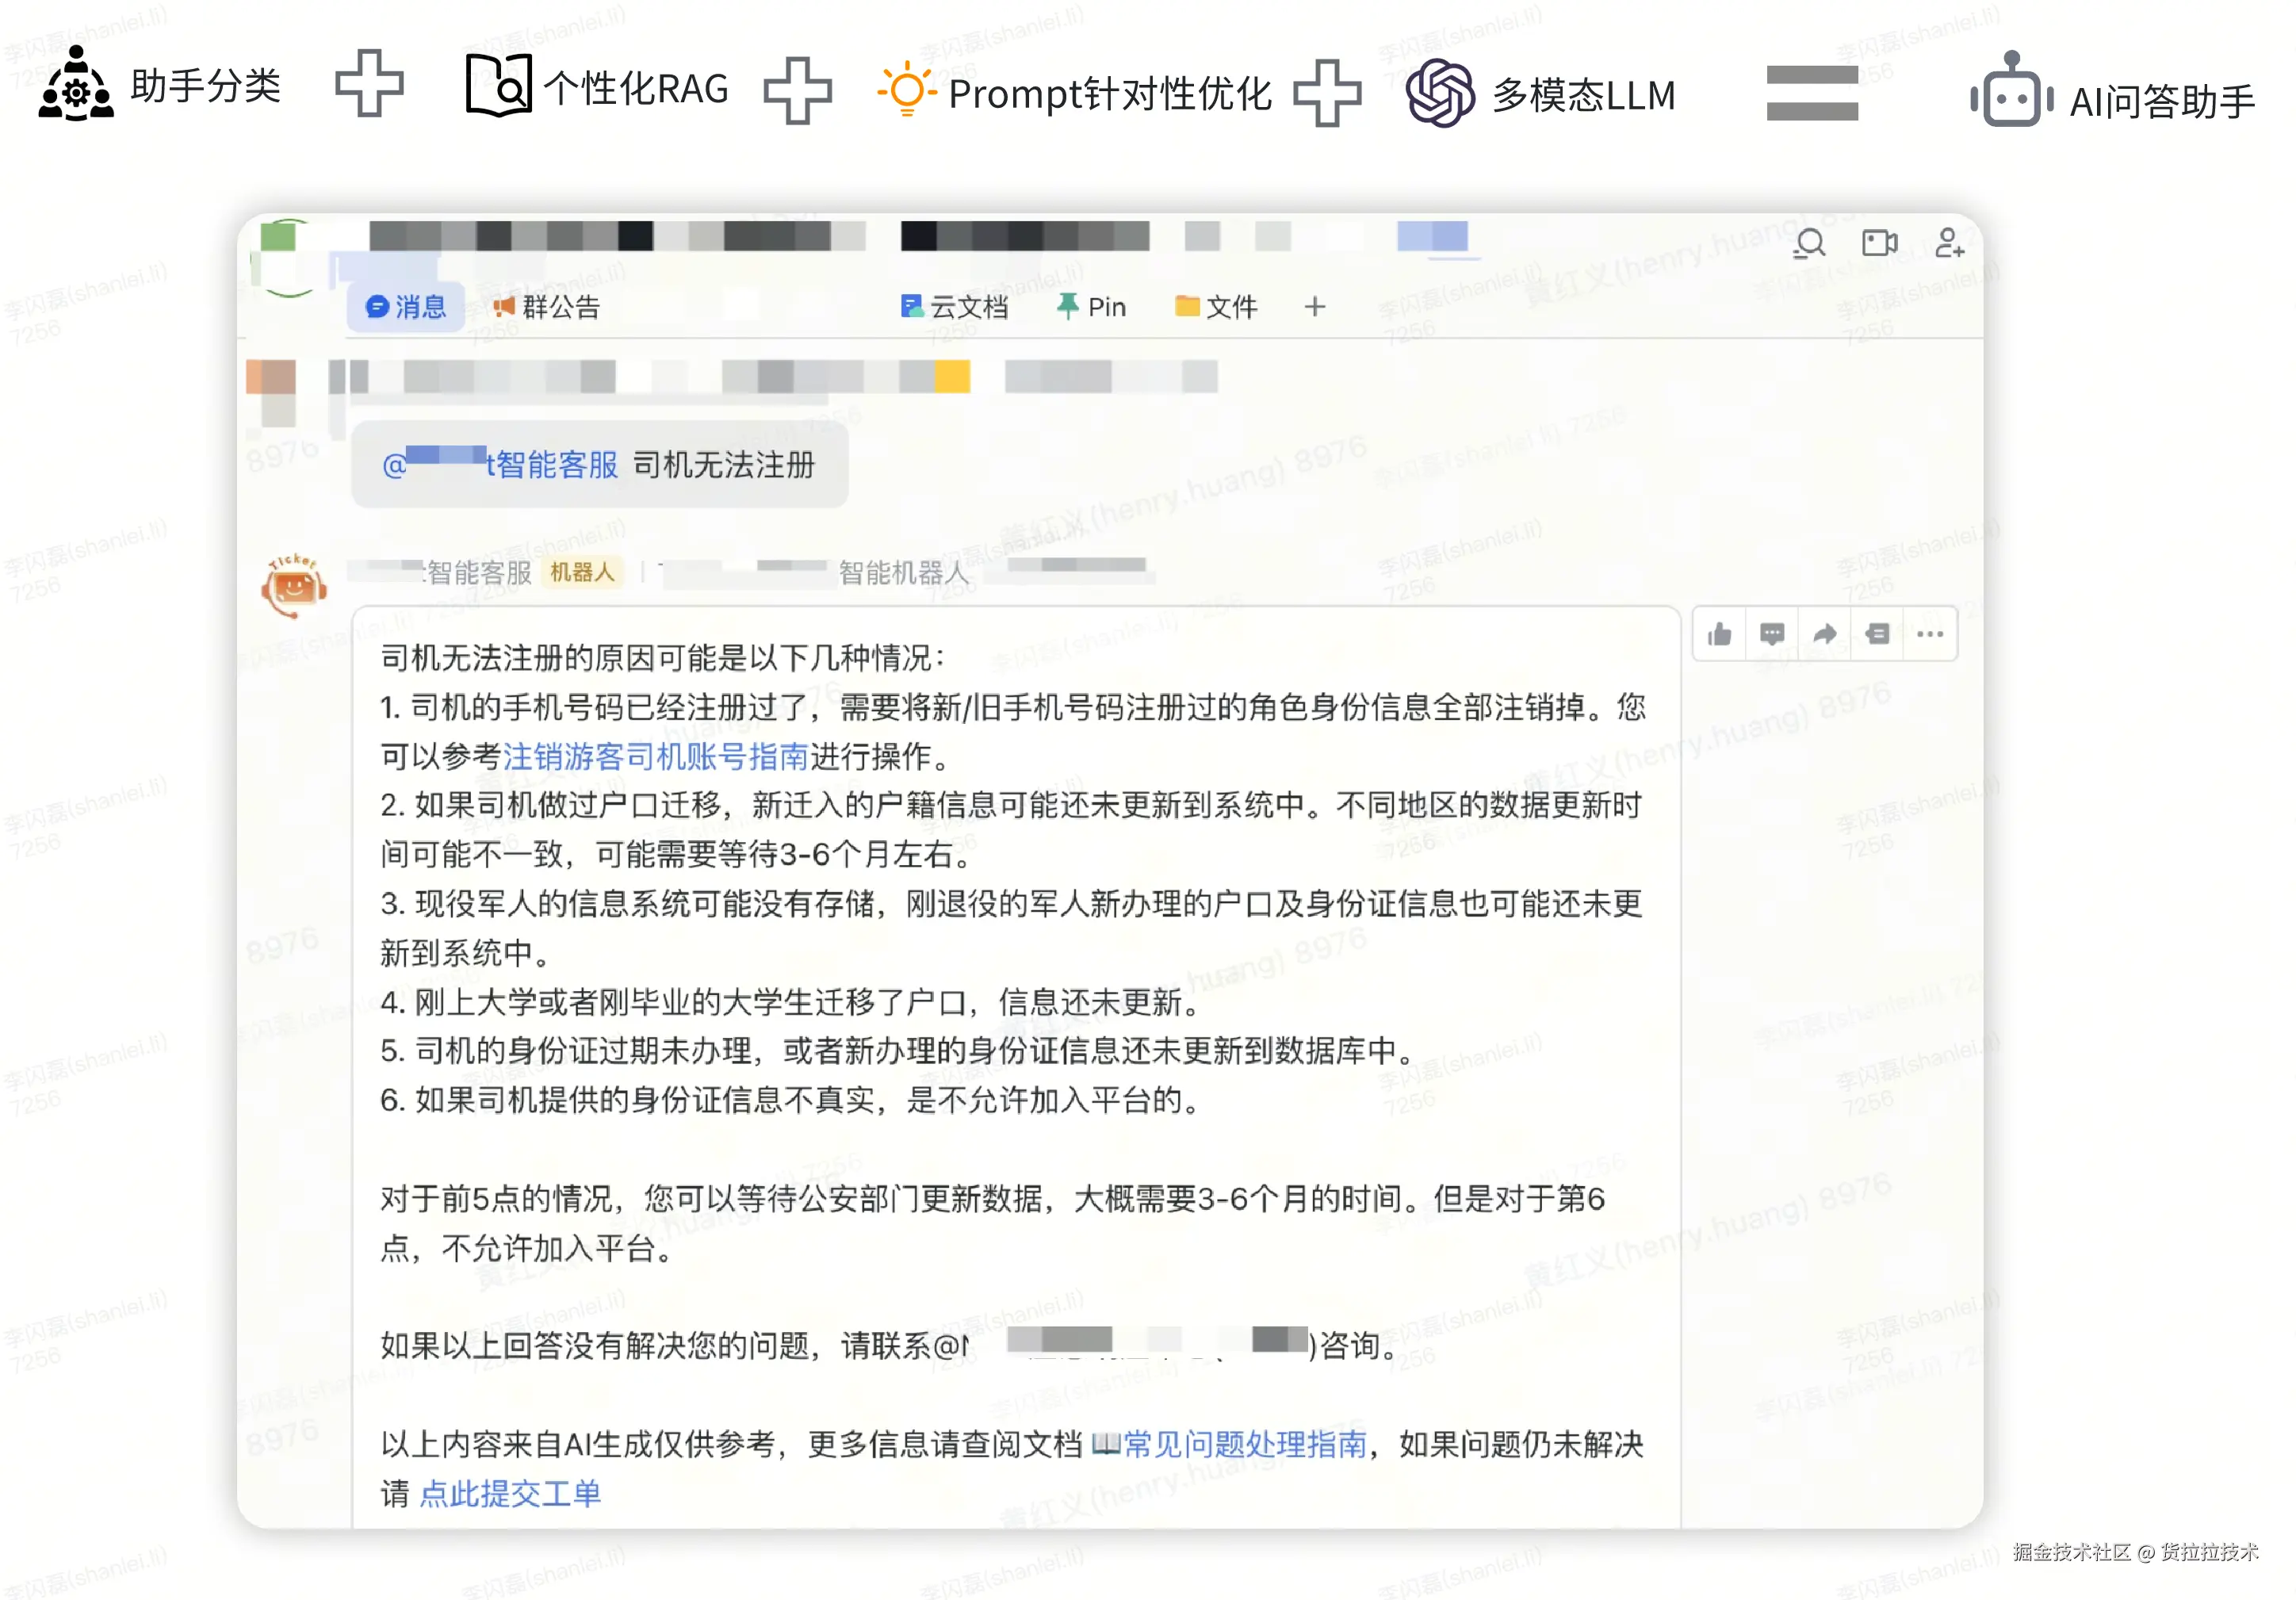Image resolution: width=2296 pixels, height=1600 pixels.
Task: Open the three-dots more actions menu
Action: (x=1930, y=634)
